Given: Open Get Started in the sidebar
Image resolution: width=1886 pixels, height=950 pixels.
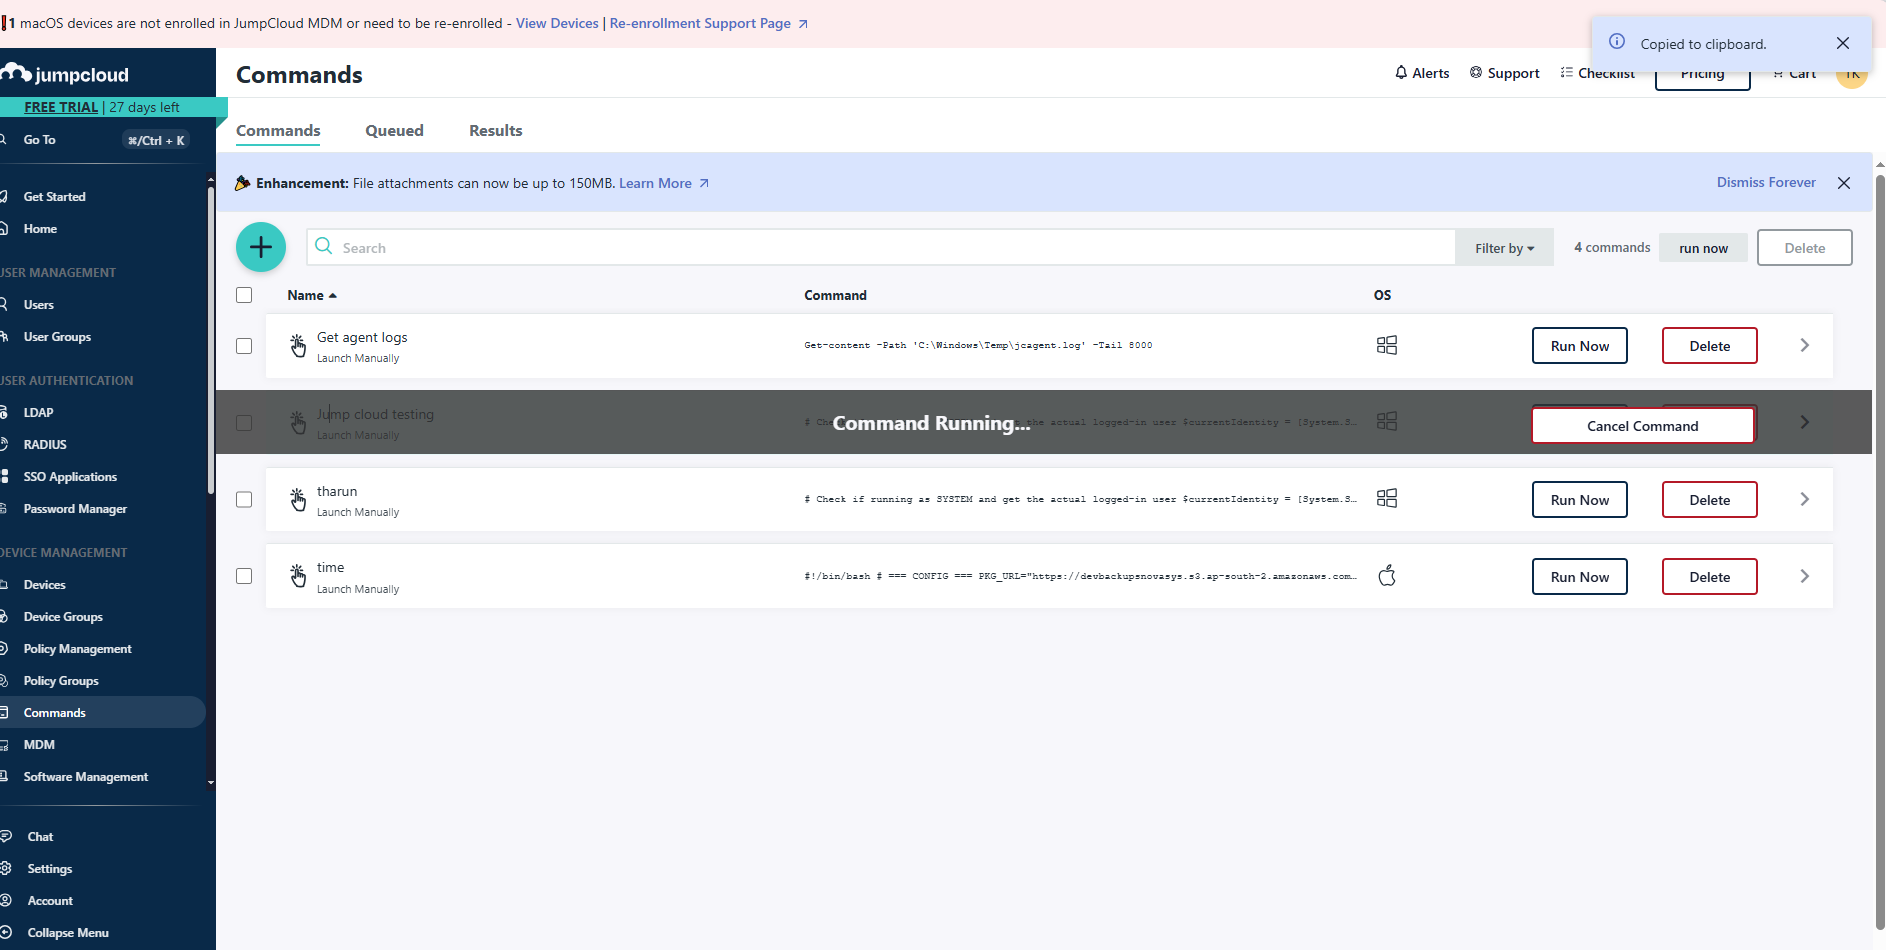Looking at the screenshot, I should pos(54,197).
